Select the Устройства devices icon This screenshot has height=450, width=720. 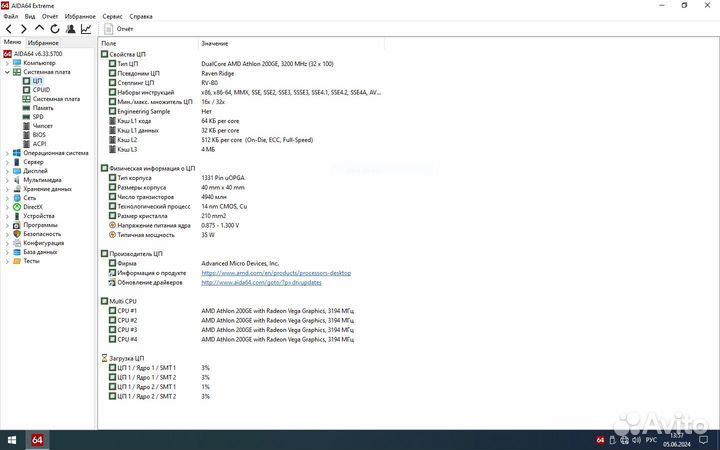click(x=17, y=216)
